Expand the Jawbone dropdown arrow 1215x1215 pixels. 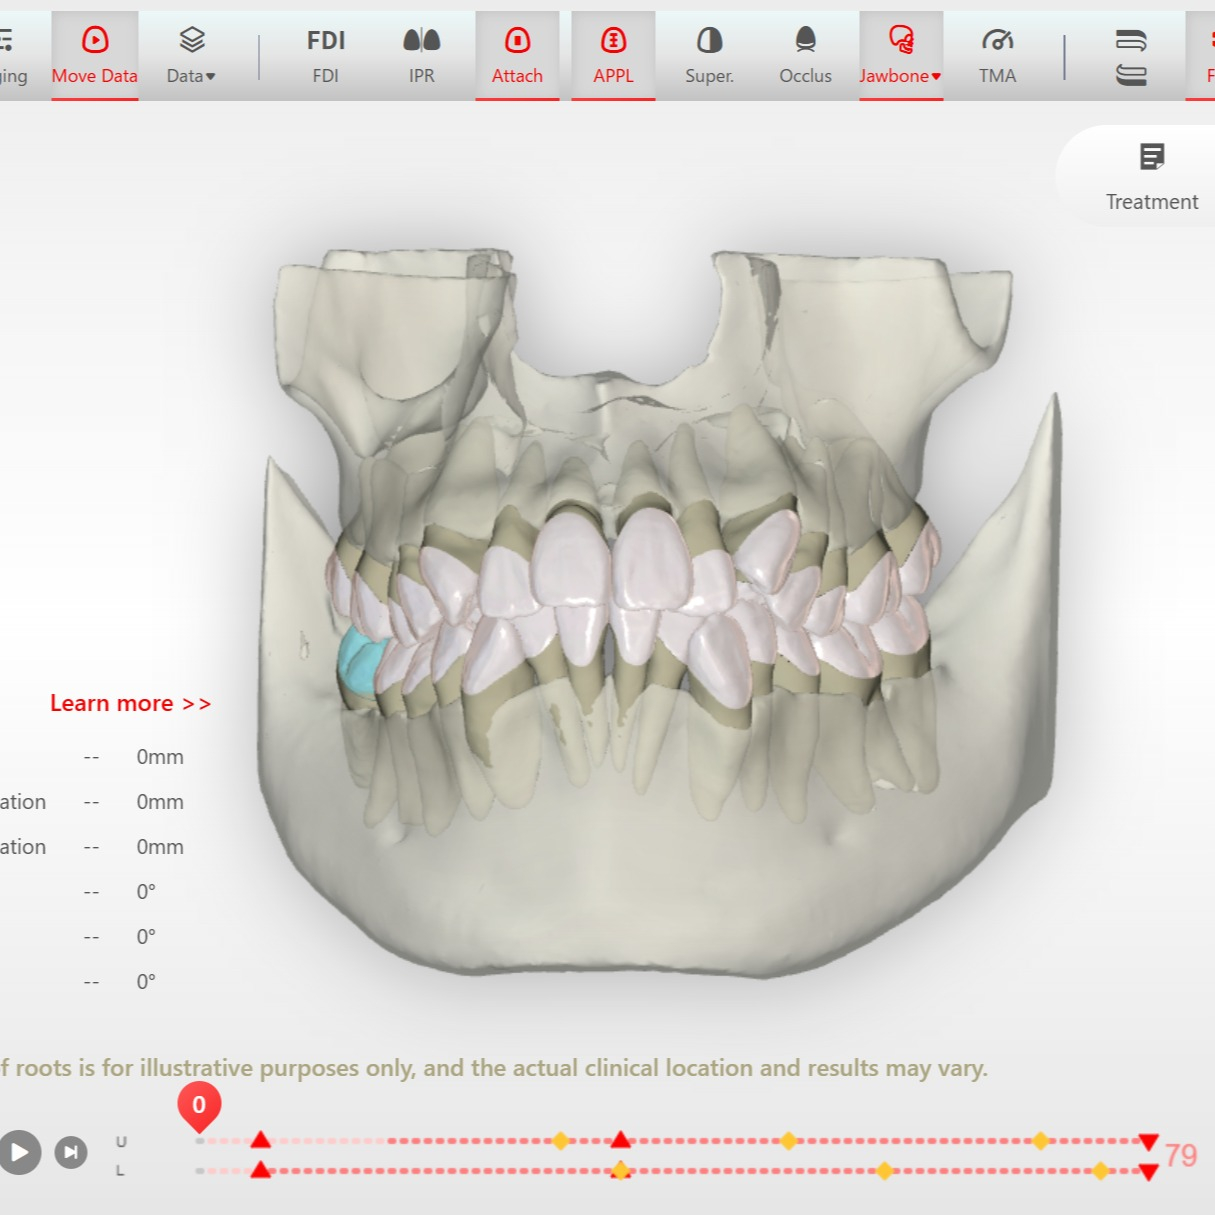click(936, 77)
